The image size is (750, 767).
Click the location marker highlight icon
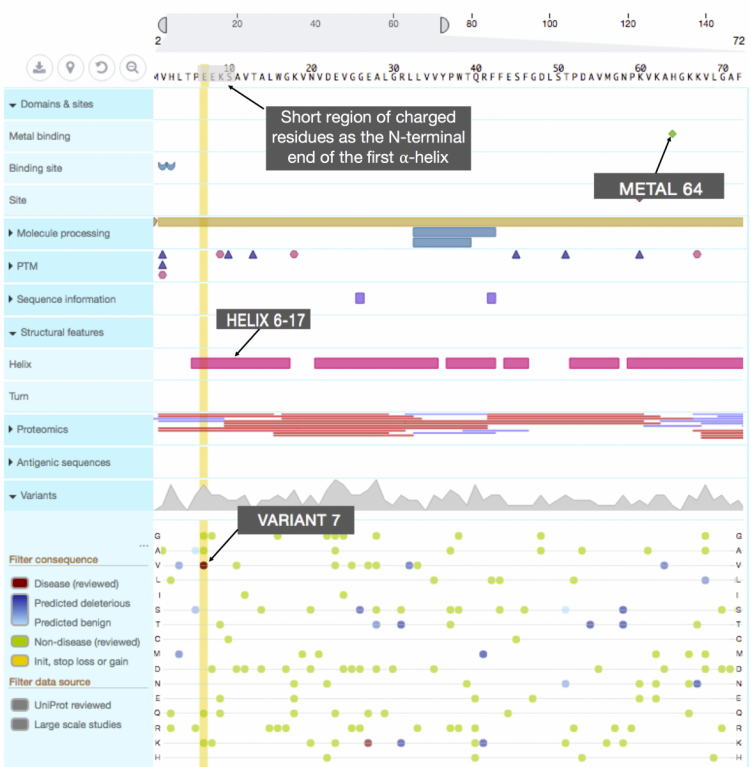[x=69, y=68]
